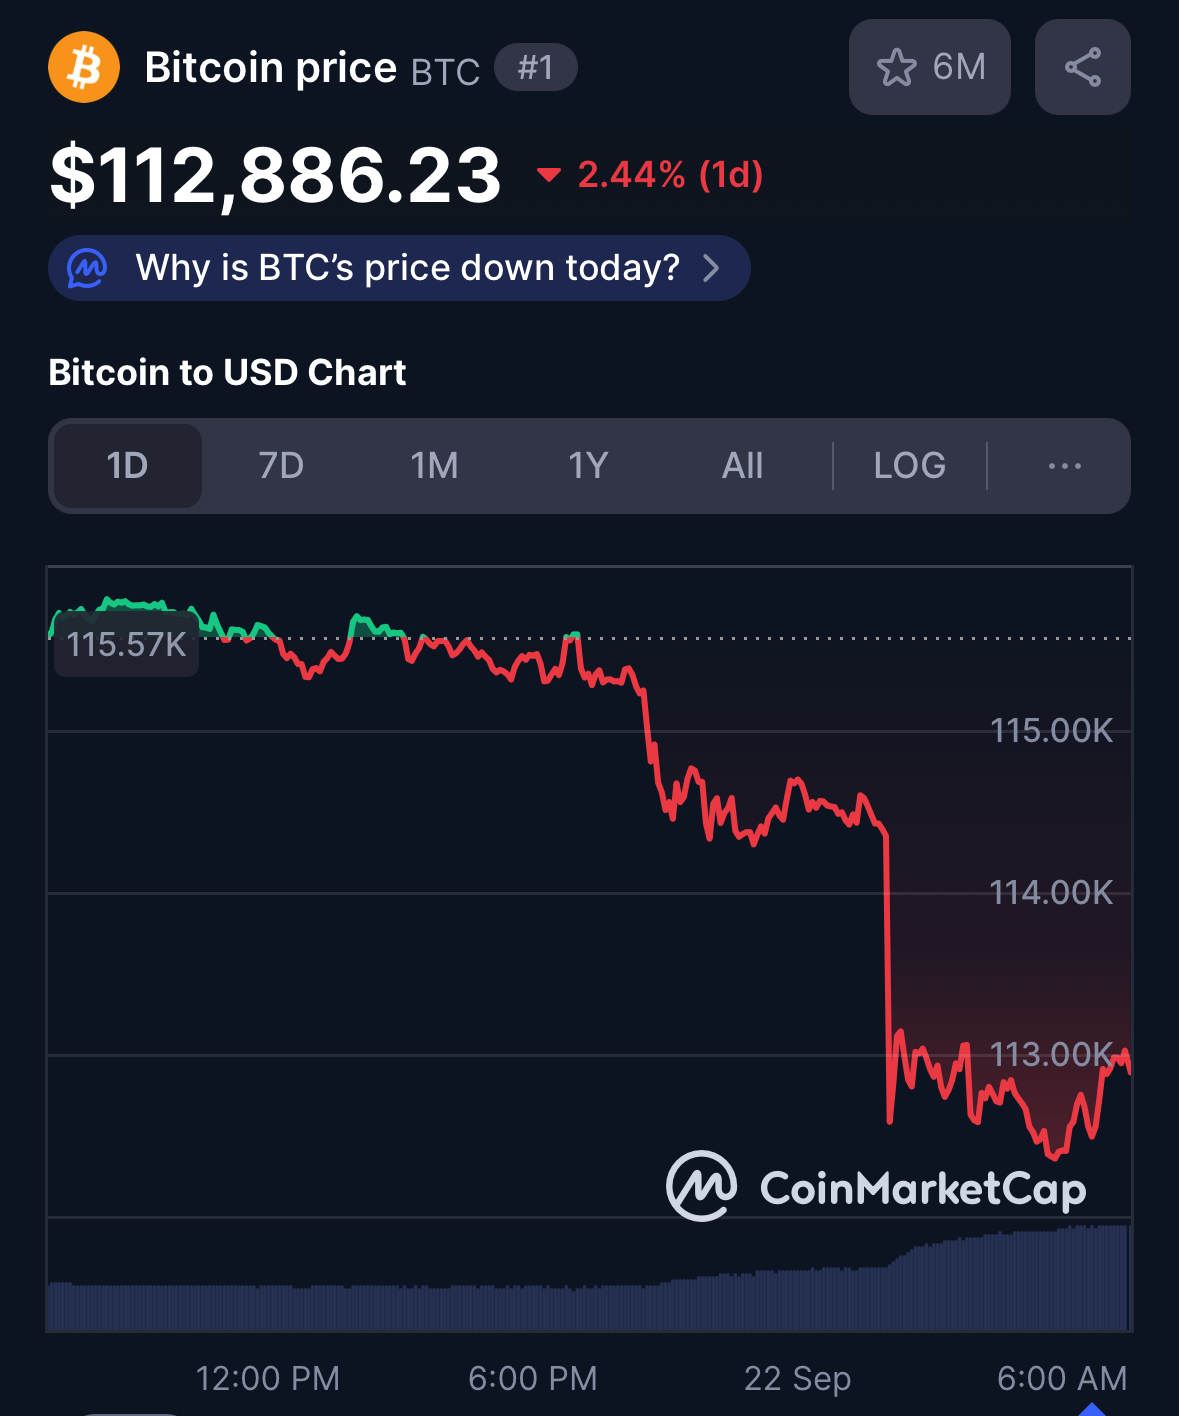Tap the star watchlist icon

(896, 68)
